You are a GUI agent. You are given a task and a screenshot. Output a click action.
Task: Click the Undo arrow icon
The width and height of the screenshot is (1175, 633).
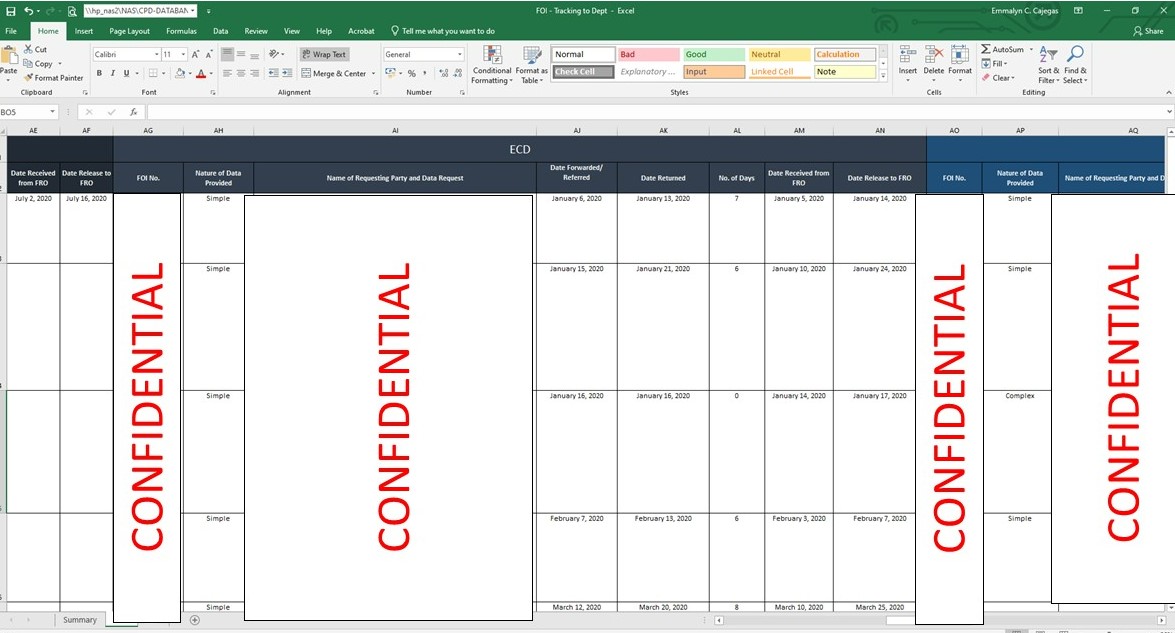28,11
